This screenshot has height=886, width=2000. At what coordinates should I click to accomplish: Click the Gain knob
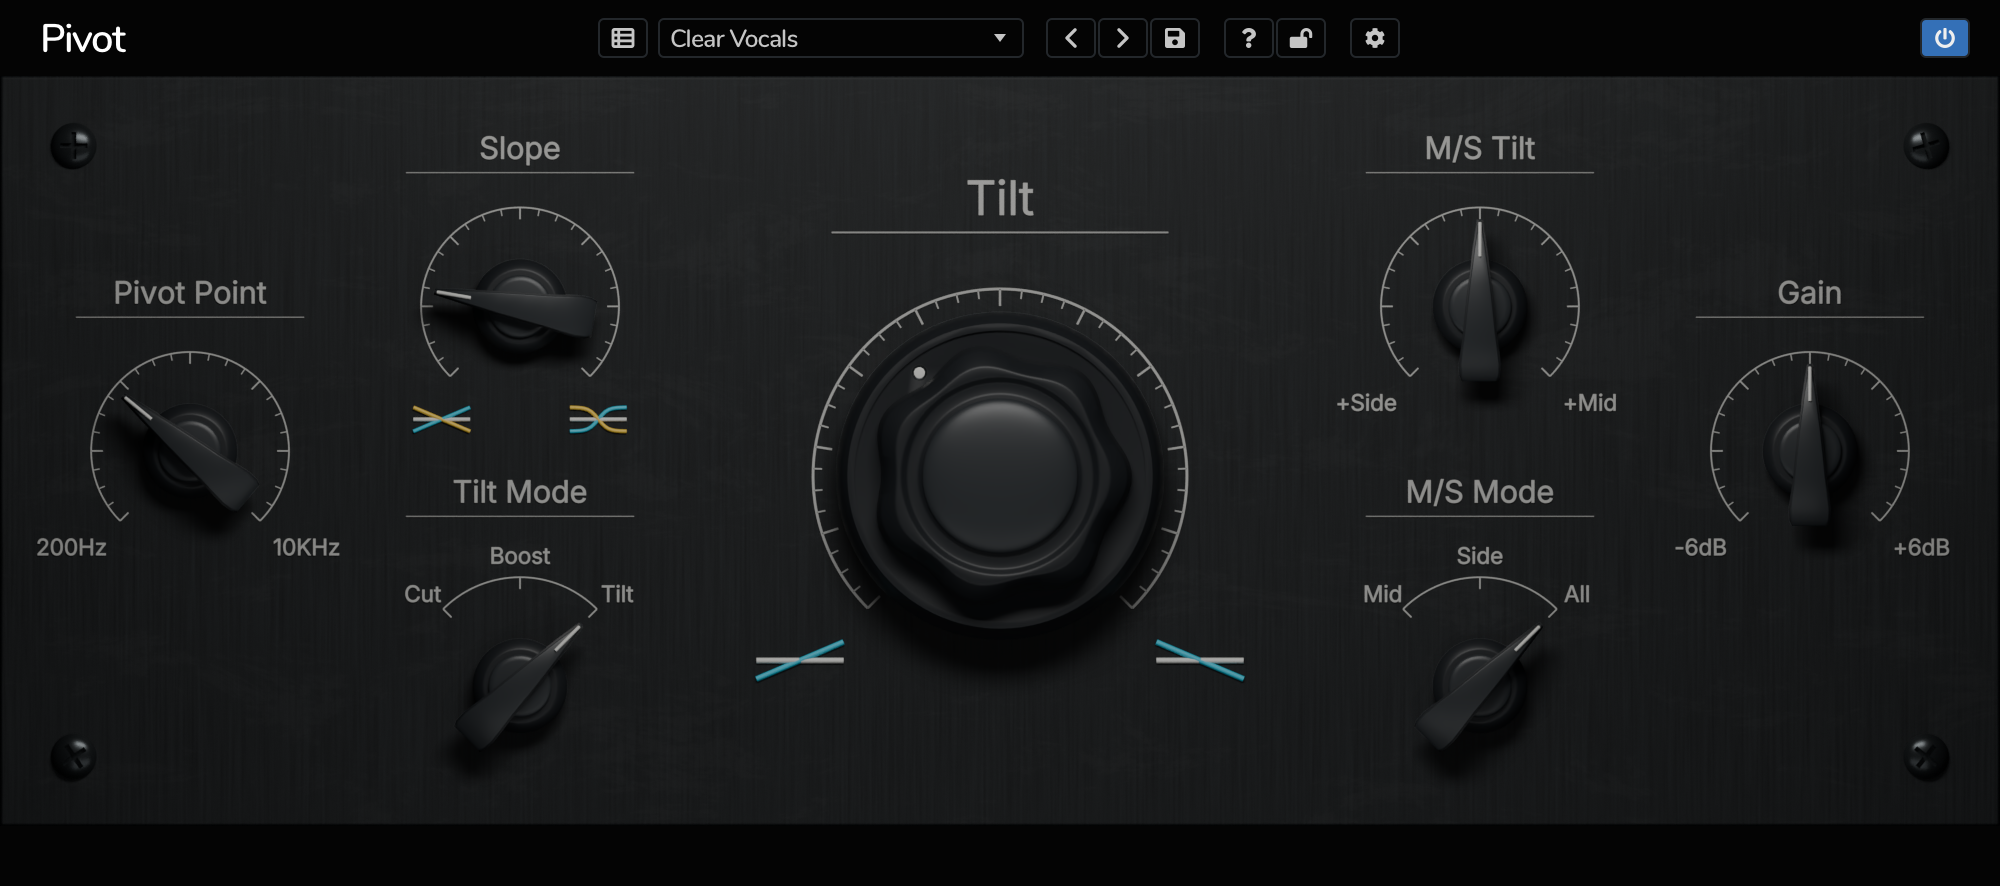pyautogui.click(x=1810, y=450)
